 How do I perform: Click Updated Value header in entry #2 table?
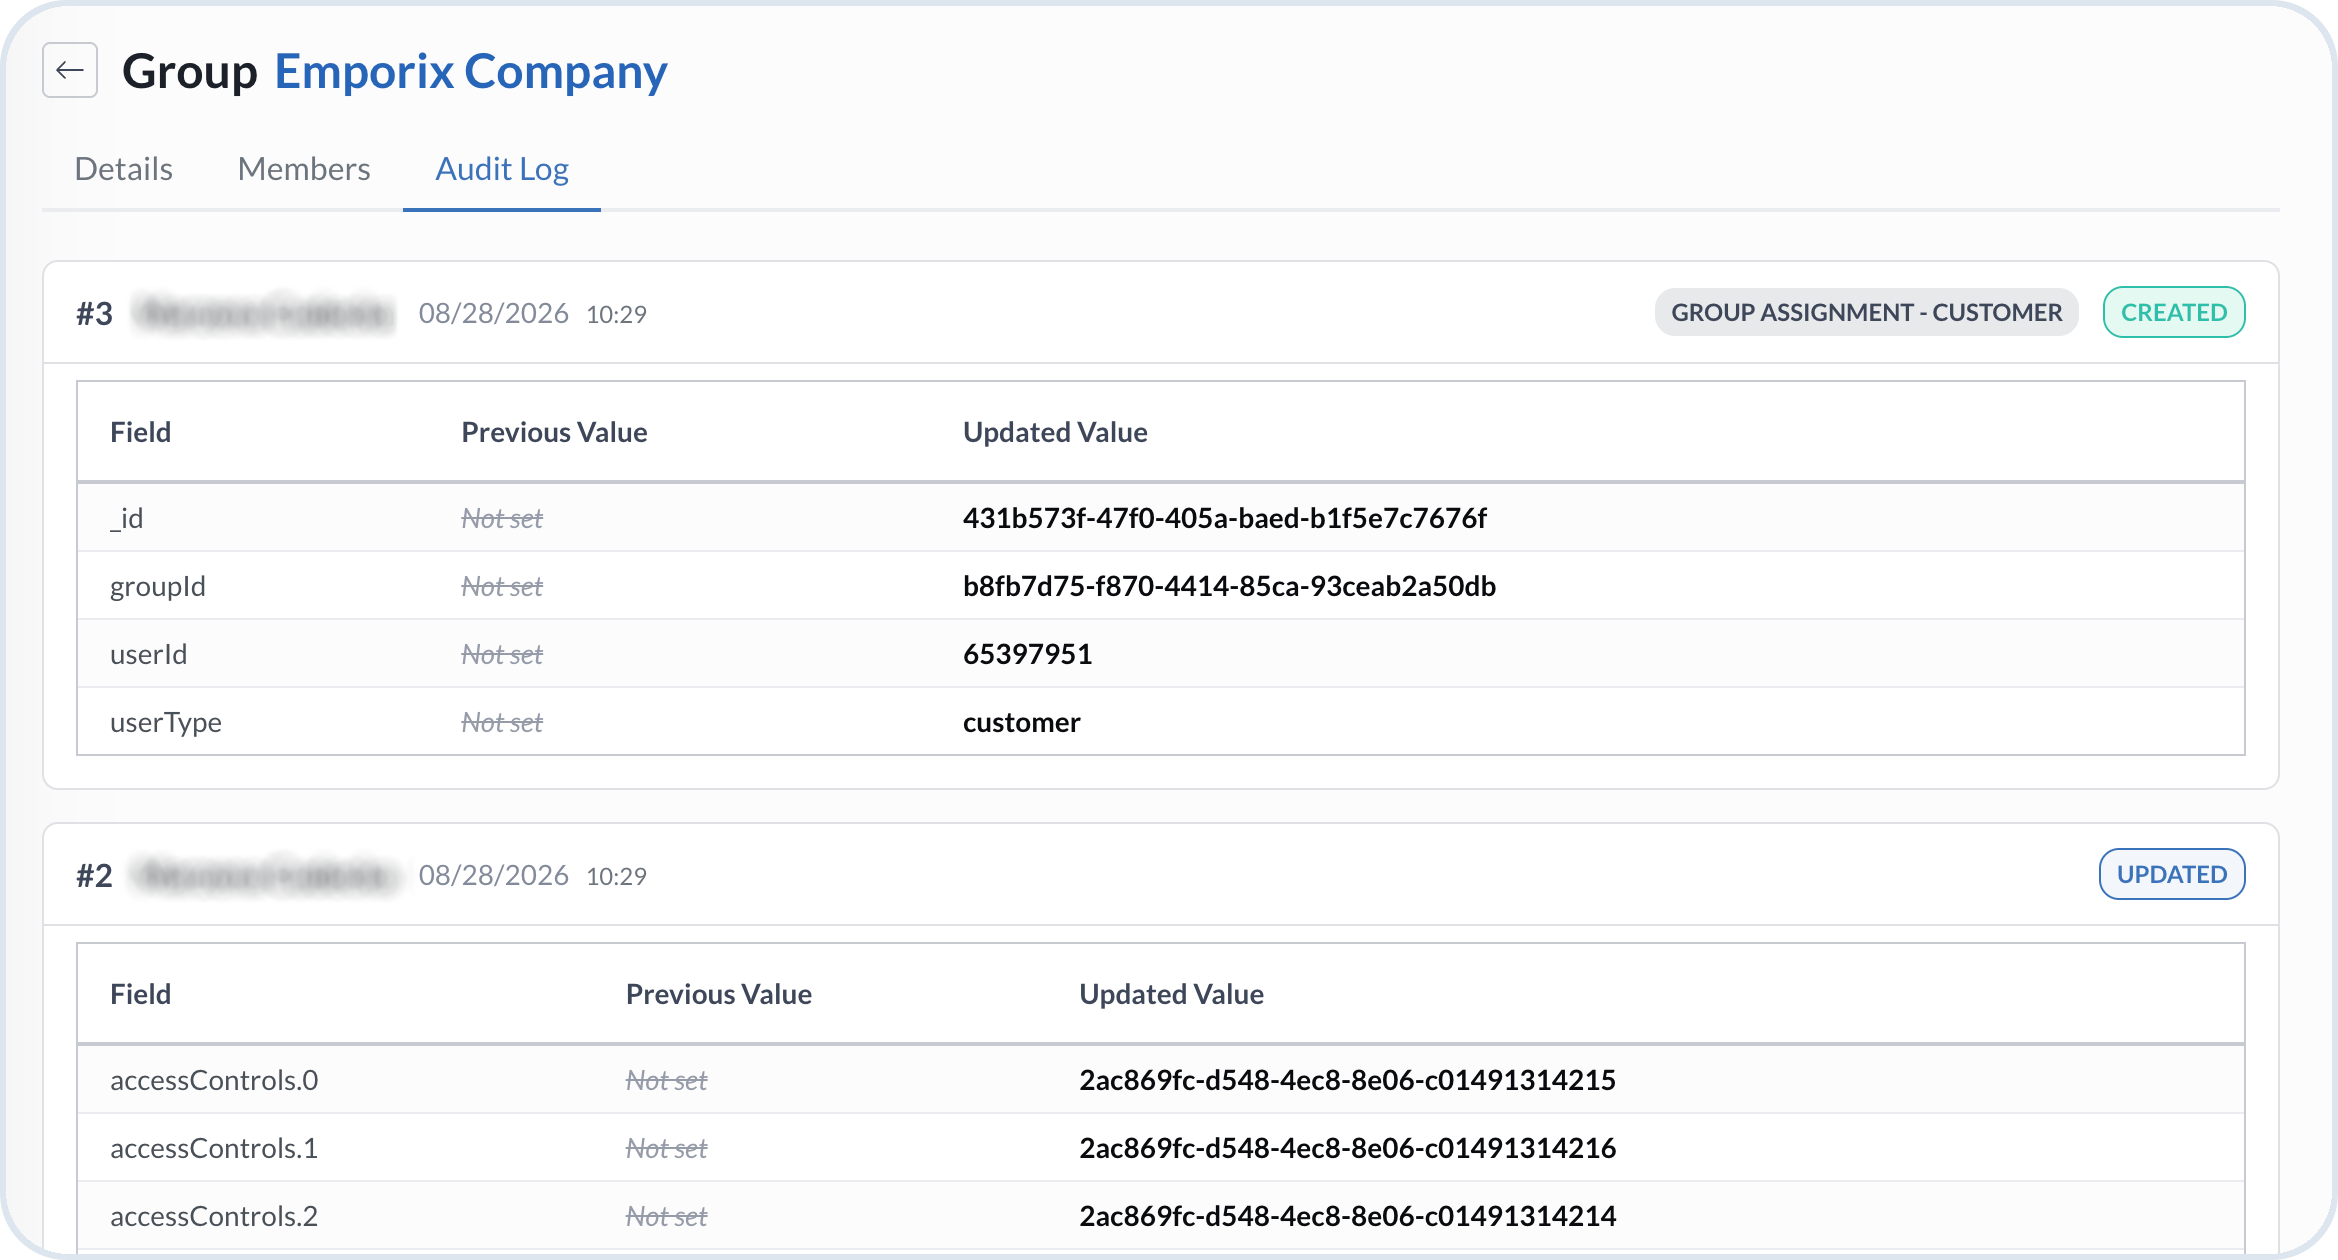(x=1171, y=994)
